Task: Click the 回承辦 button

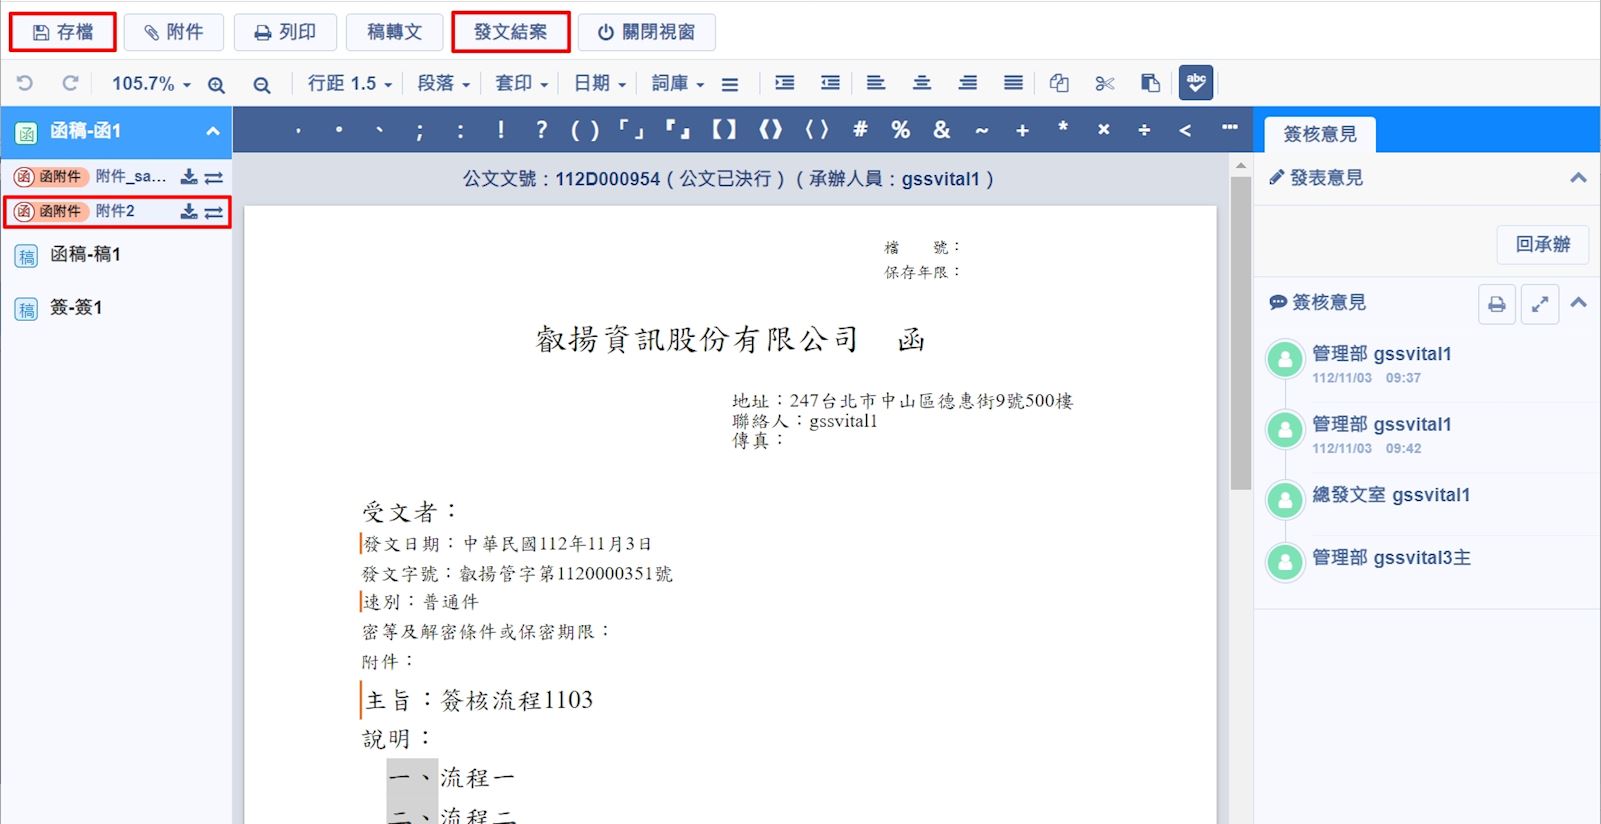Action: coord(1542,244)
